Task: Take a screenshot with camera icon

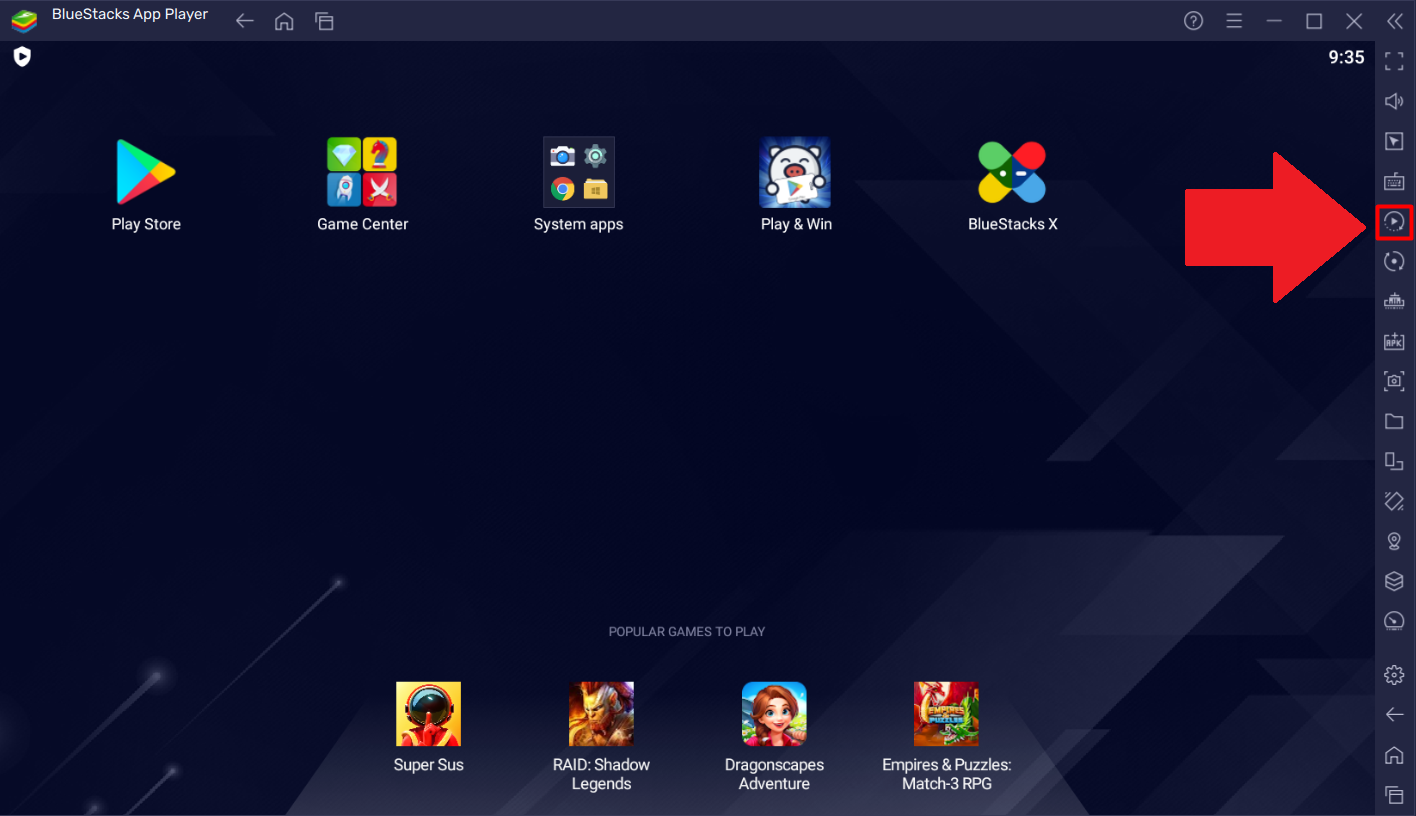Action: [1394, 381]
